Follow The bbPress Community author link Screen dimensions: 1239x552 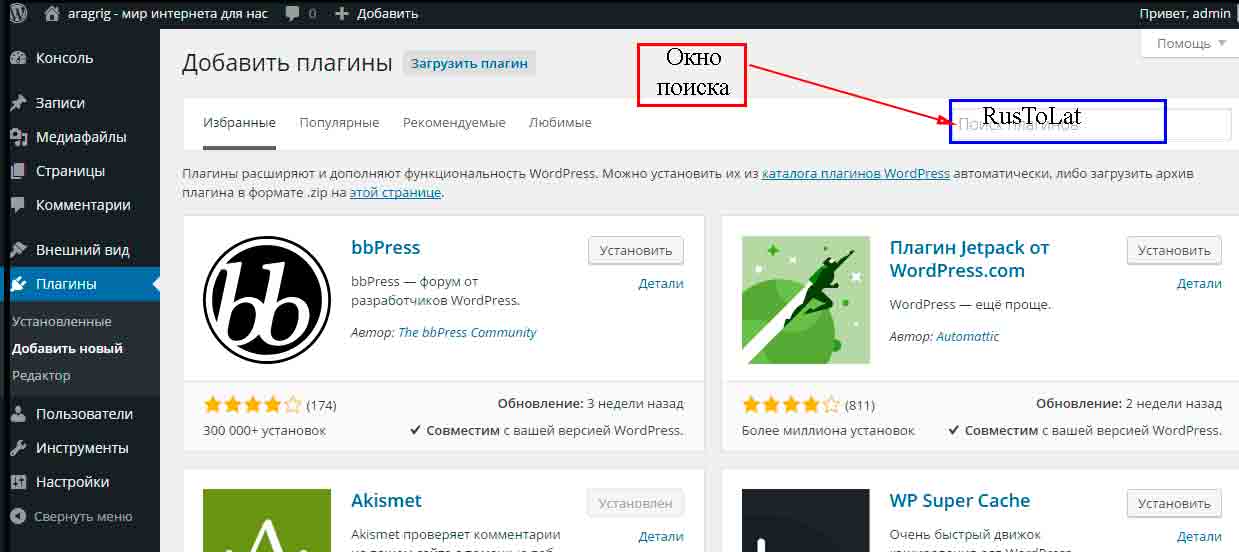(x=467, y=333)
